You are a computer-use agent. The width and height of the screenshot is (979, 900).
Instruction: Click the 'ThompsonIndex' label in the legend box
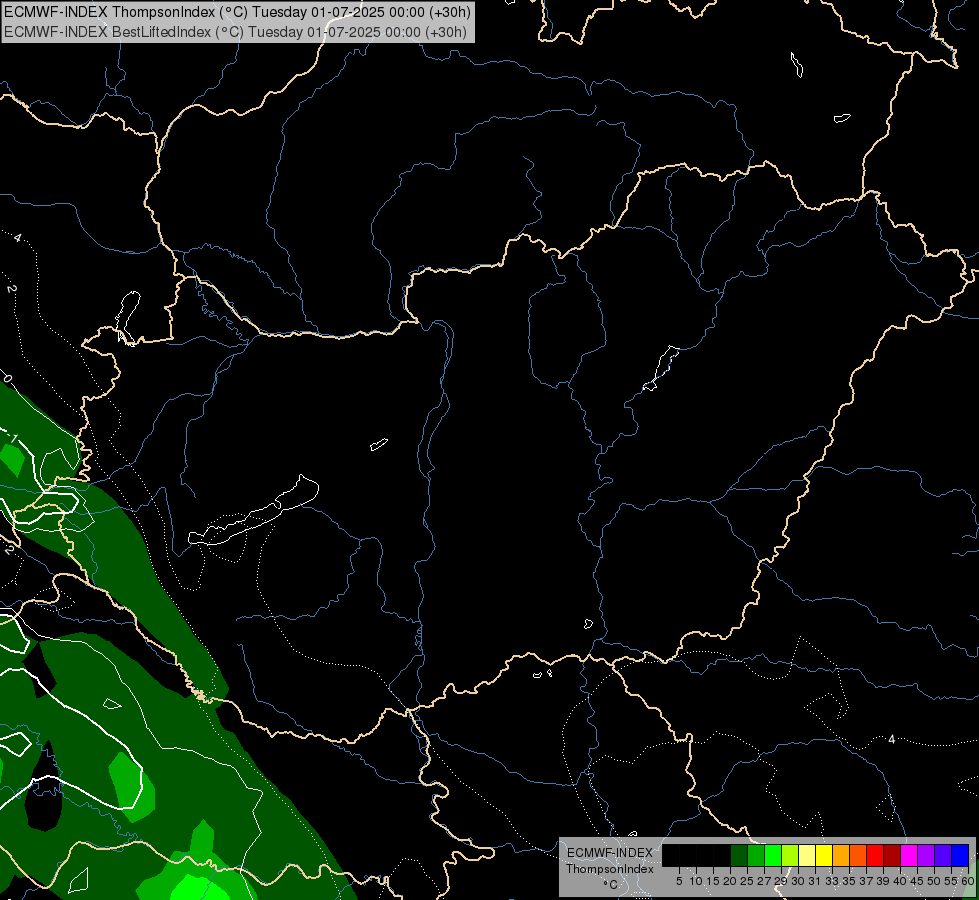pos(610,869)
